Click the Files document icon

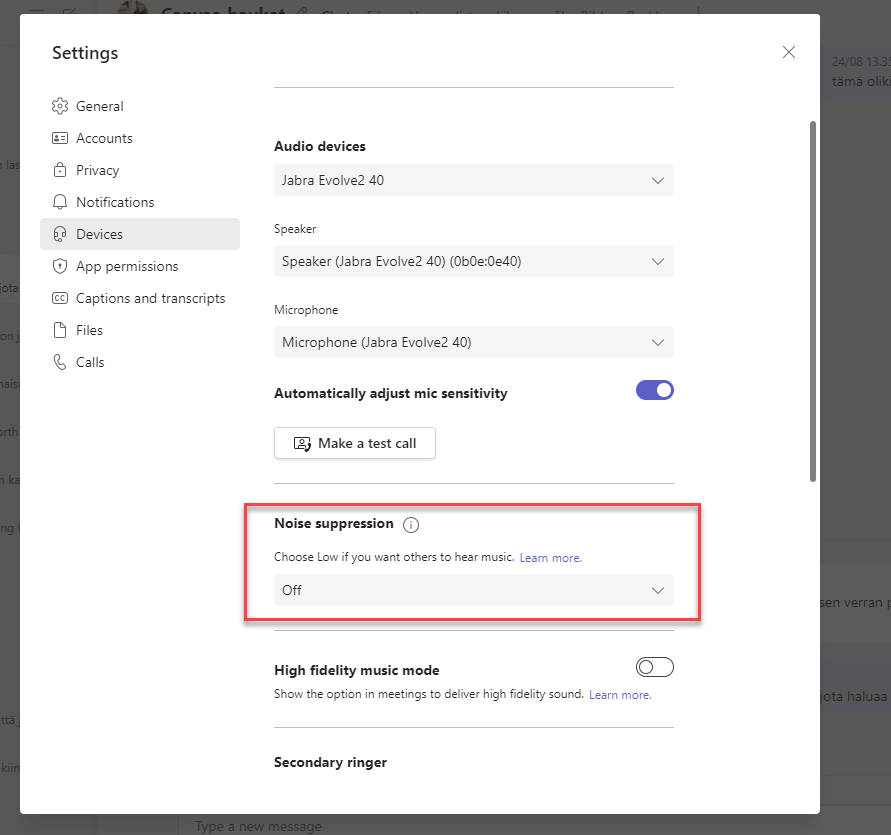point(60,330)
